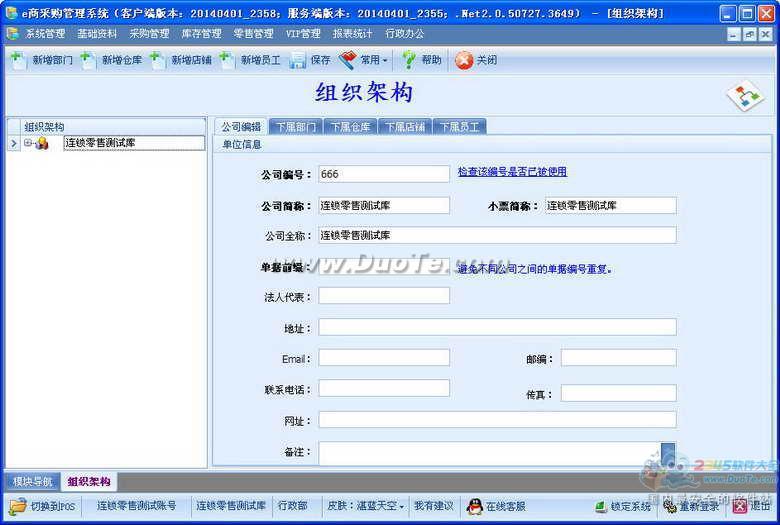Click the 帮助 question mark icon
This screenshot has width=780, height=525.
click(x=409, y=60)
